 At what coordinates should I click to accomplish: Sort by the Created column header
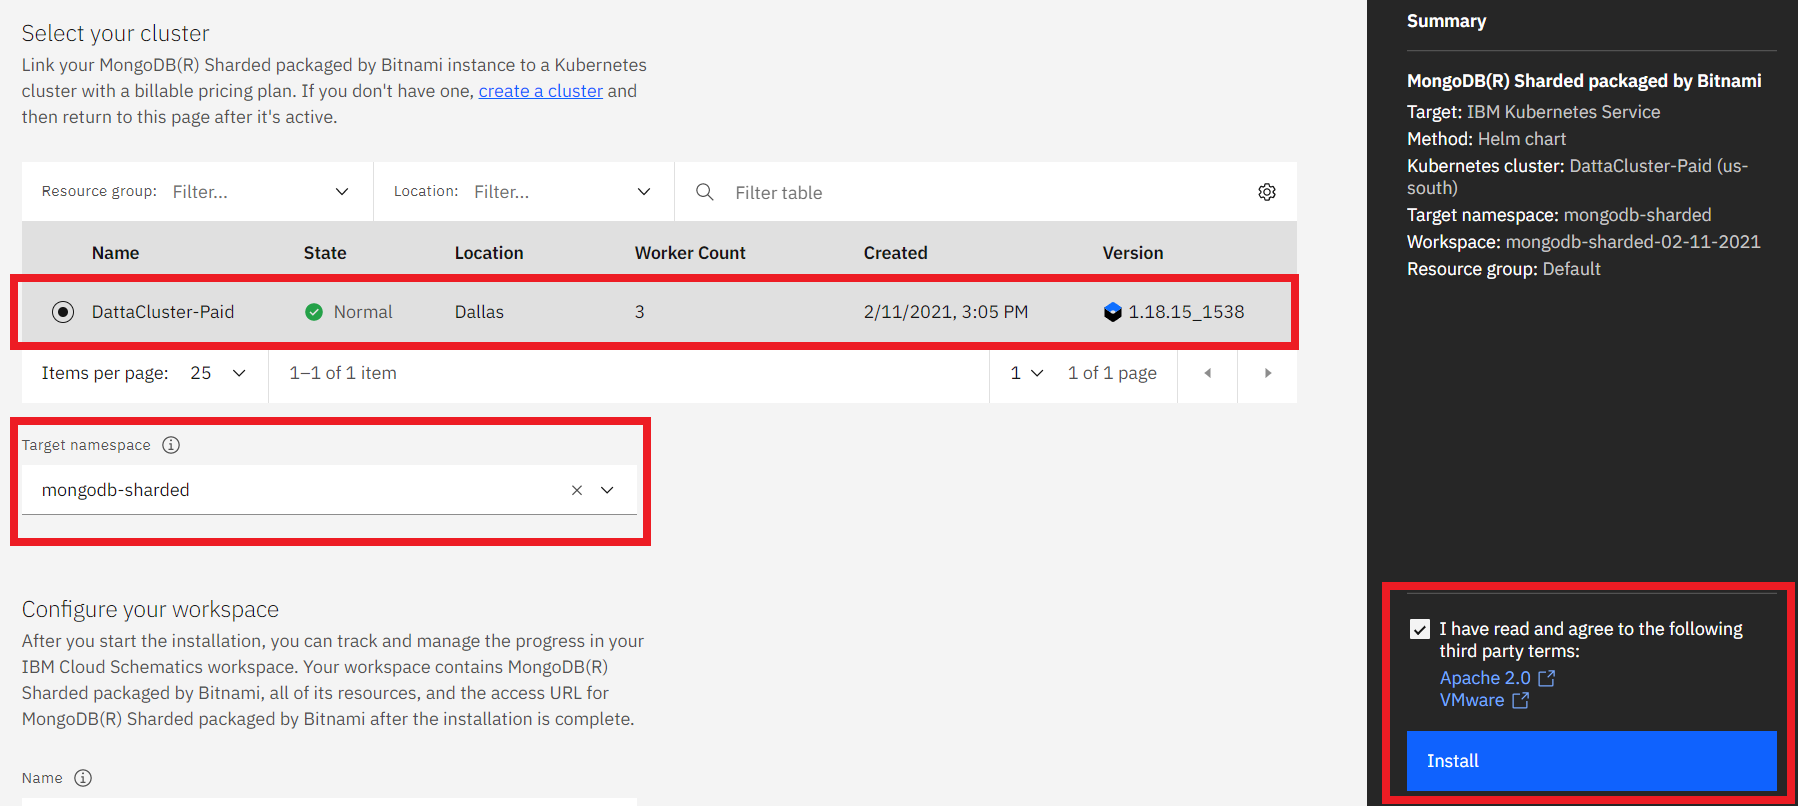pyautogui.click(x=896, y=253)
